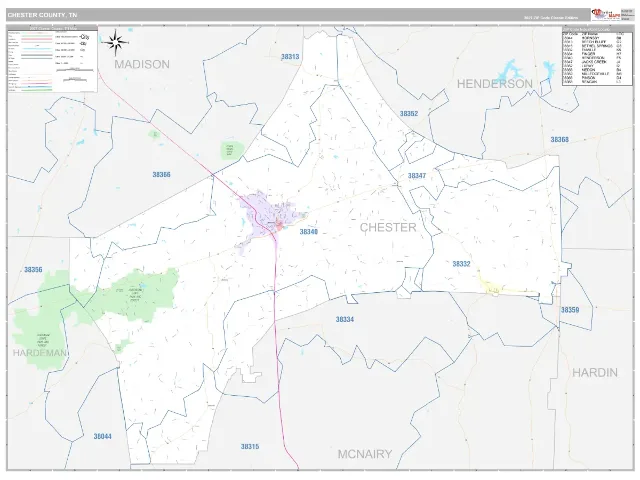The height and width of the screenshot is (480, 640).
Task: Click ZIP code label 38313
Action: (x=290, y=57)
